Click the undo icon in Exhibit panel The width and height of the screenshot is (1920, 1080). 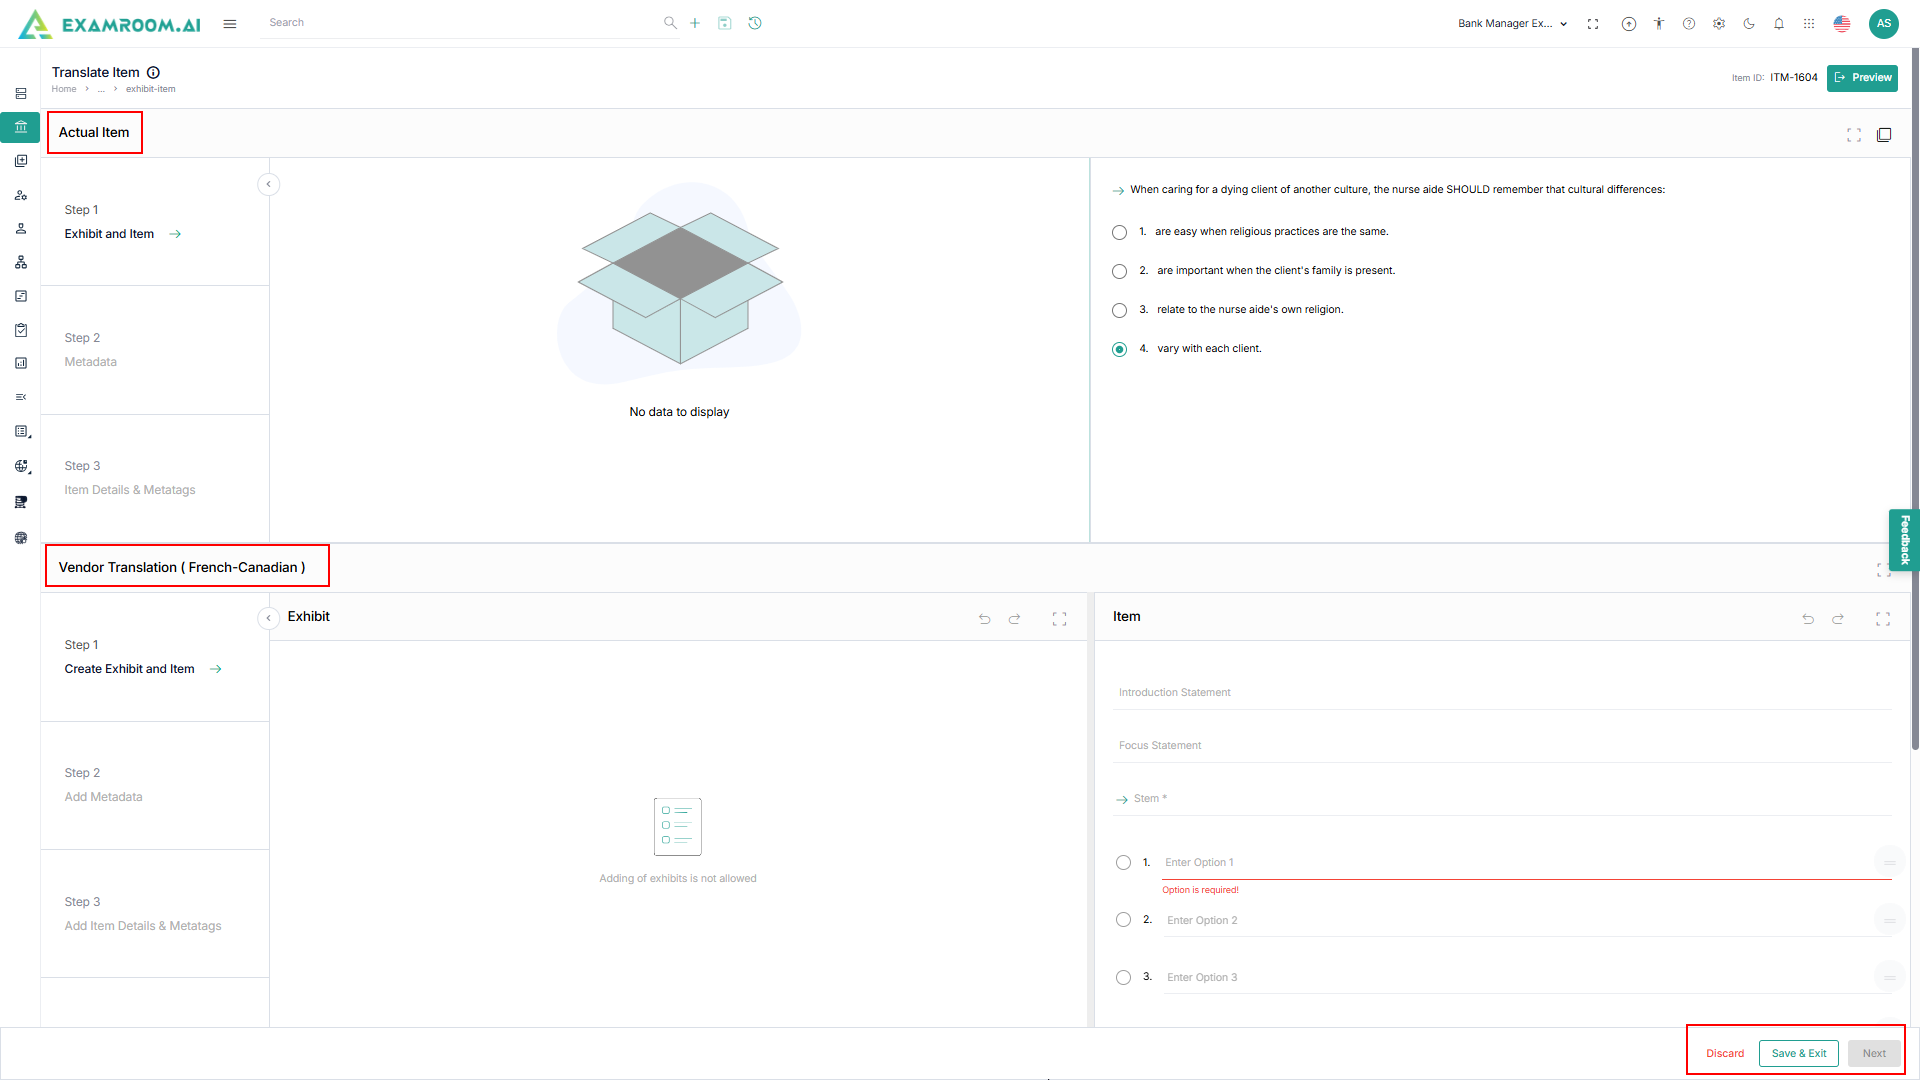coord(984,619)
